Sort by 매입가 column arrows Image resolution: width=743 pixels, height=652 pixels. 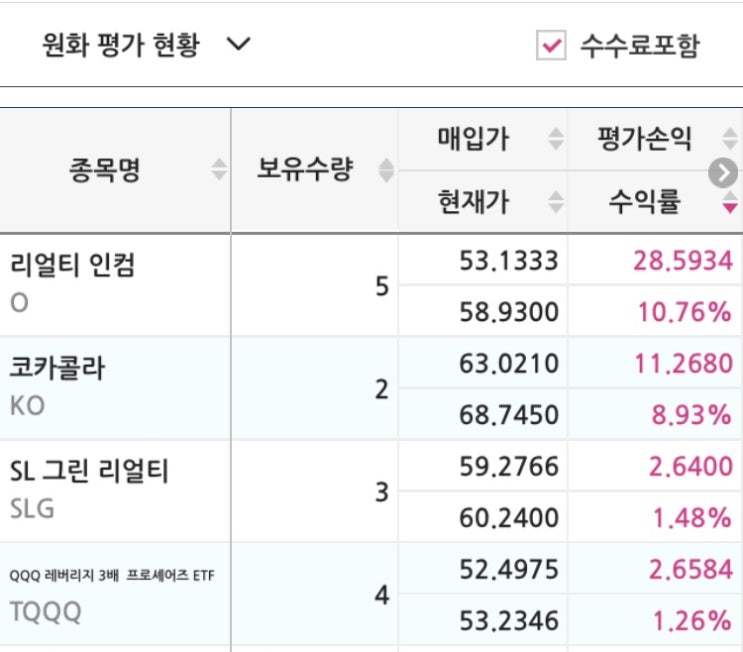coord(556,139)
